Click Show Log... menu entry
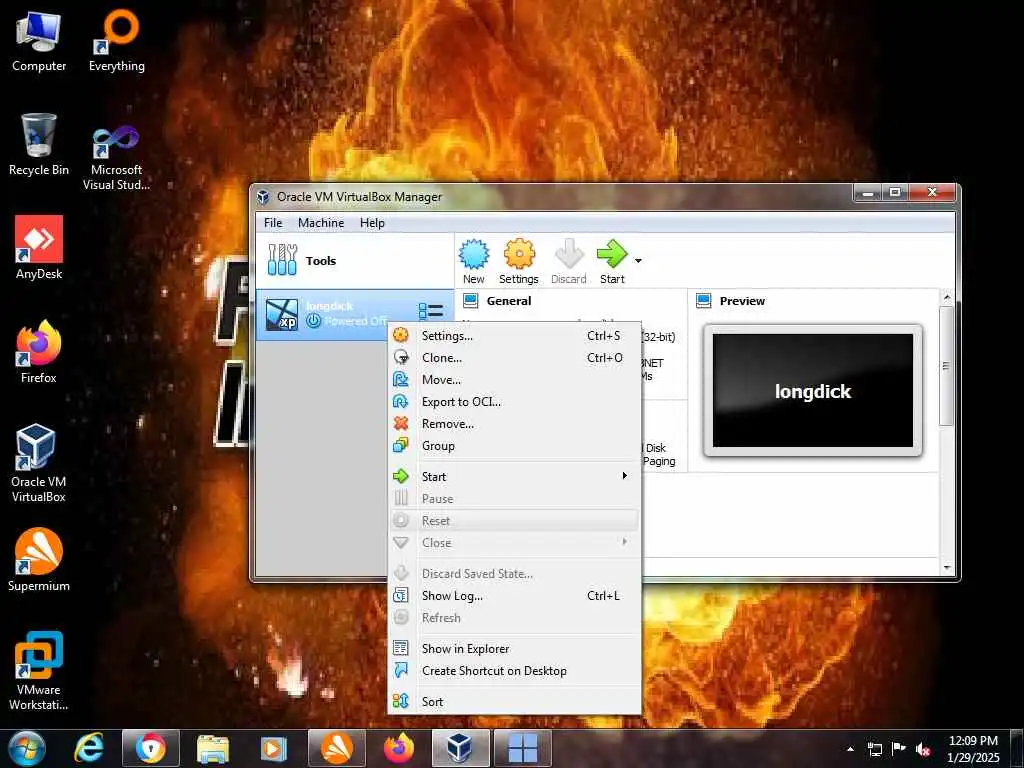Screen dimensions: 1024x768 click(514, 596)
